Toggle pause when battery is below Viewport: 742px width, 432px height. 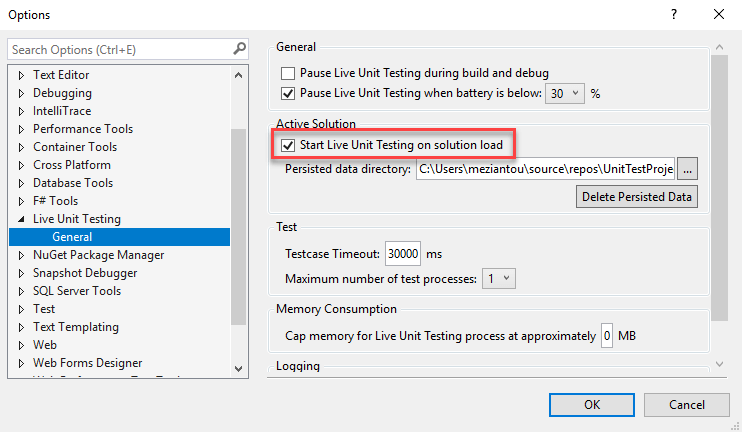point(289,93)
